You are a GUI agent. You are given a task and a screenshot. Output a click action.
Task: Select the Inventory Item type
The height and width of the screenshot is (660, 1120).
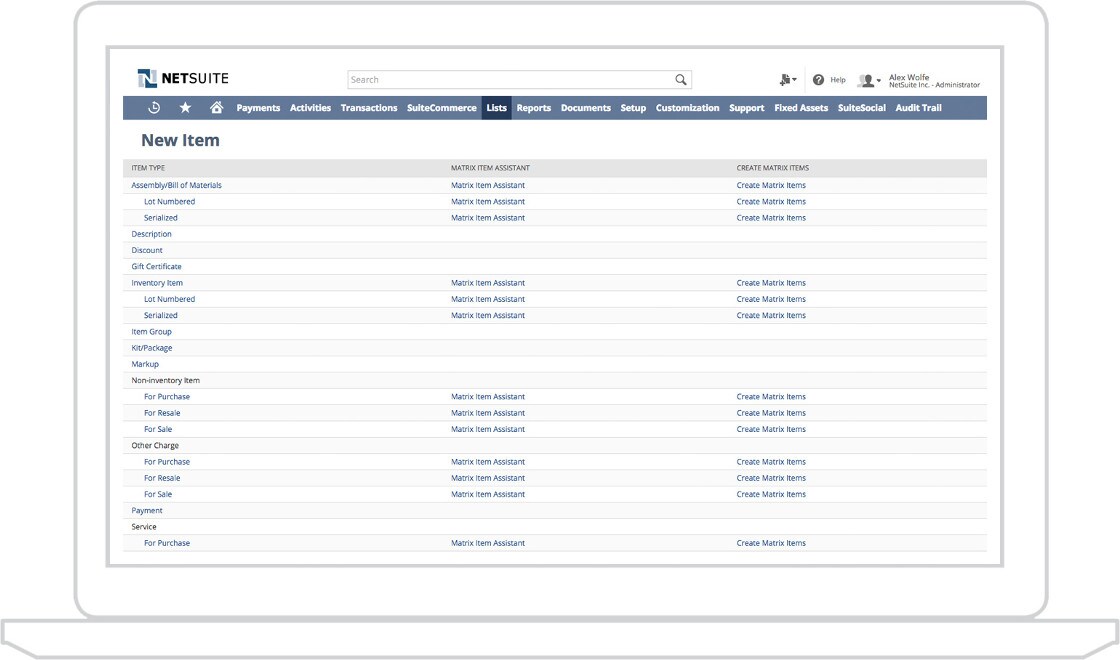click(x=157, y=283)
